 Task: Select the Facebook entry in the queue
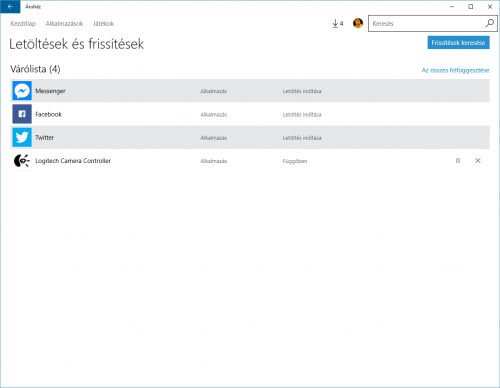click(x=250, y=114)
